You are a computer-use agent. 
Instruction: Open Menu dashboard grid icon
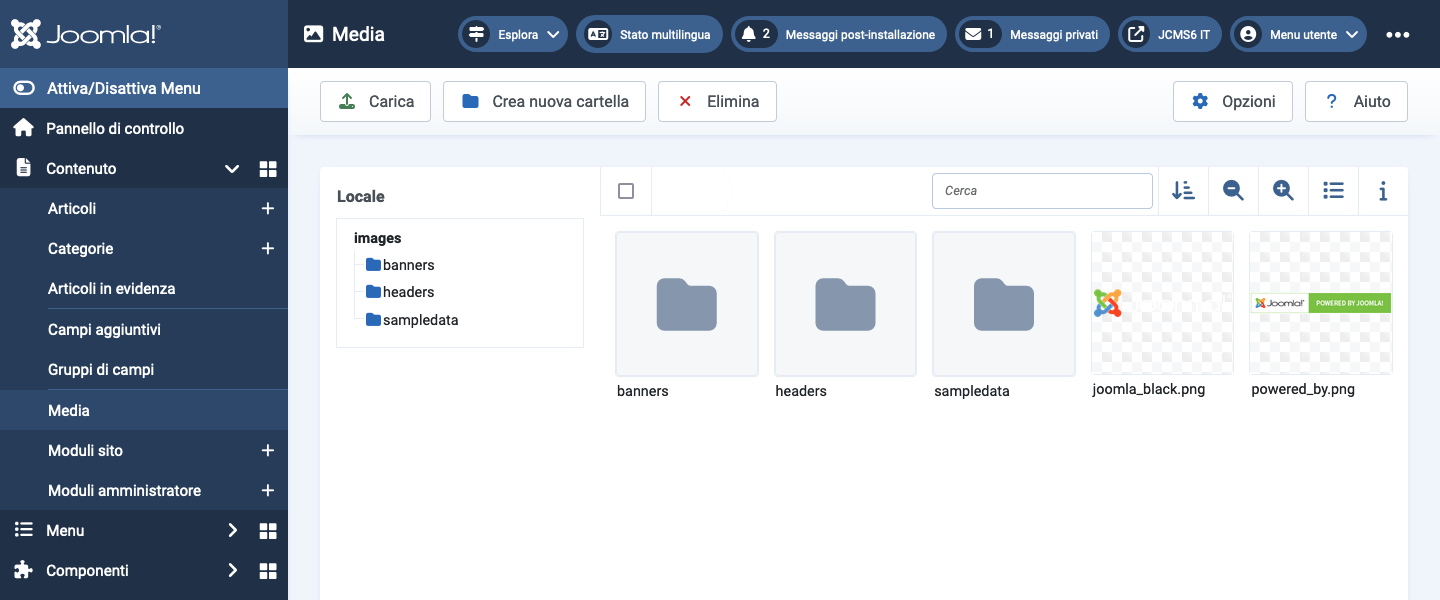pos(268,531)
